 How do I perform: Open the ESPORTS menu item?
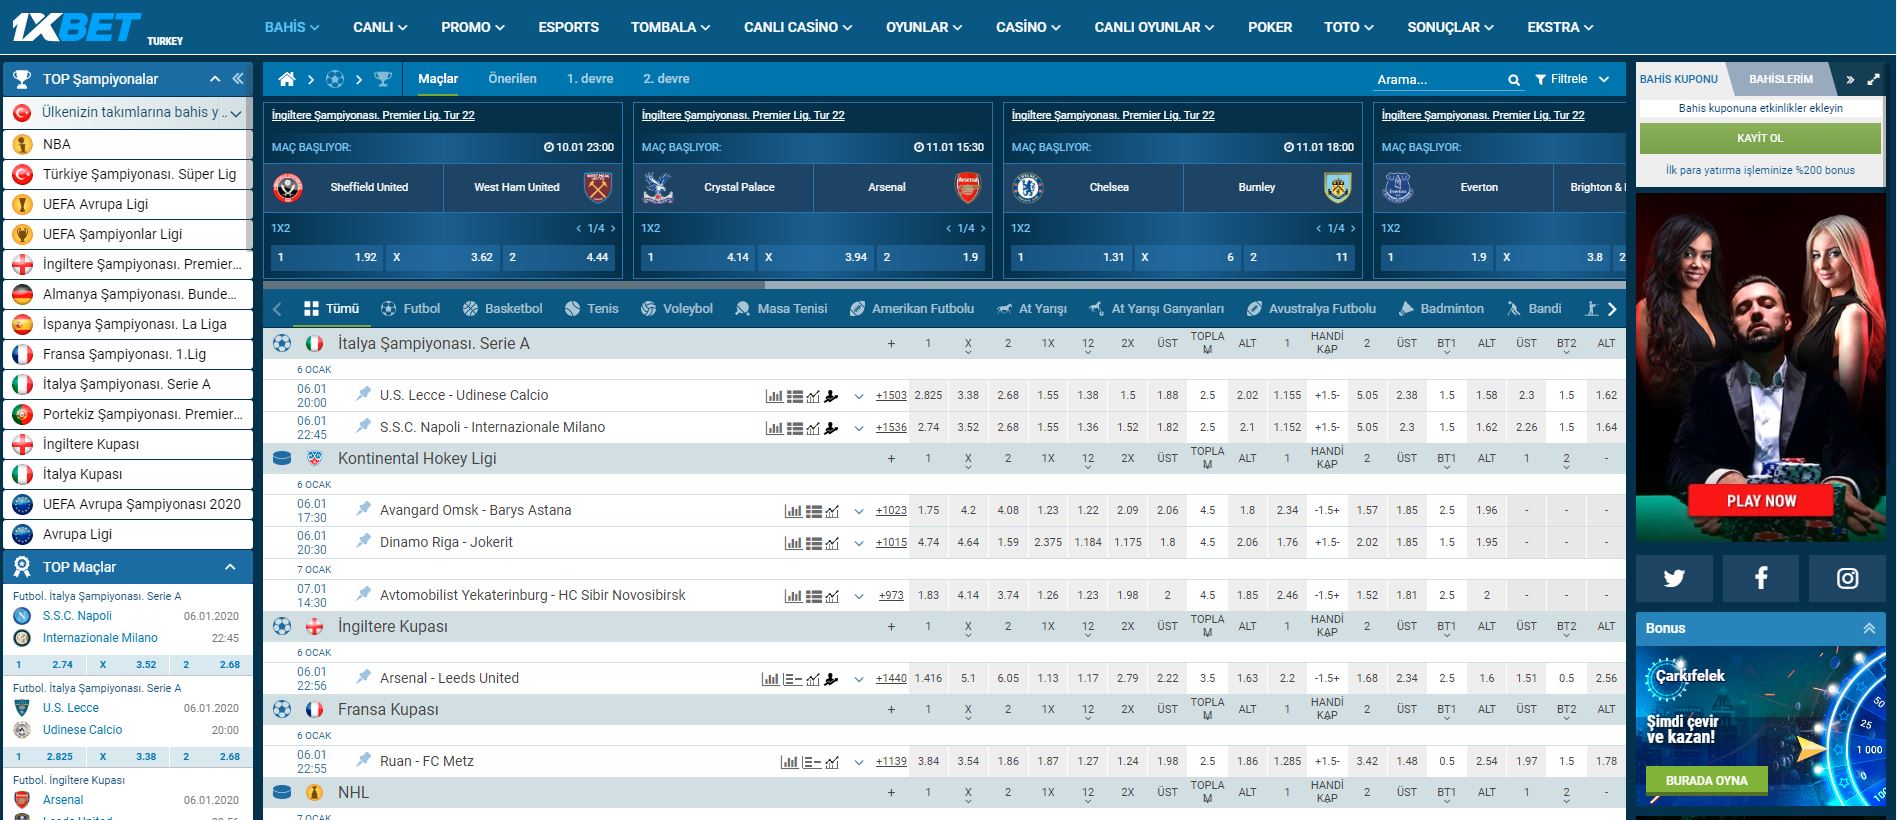pos(568,27)
